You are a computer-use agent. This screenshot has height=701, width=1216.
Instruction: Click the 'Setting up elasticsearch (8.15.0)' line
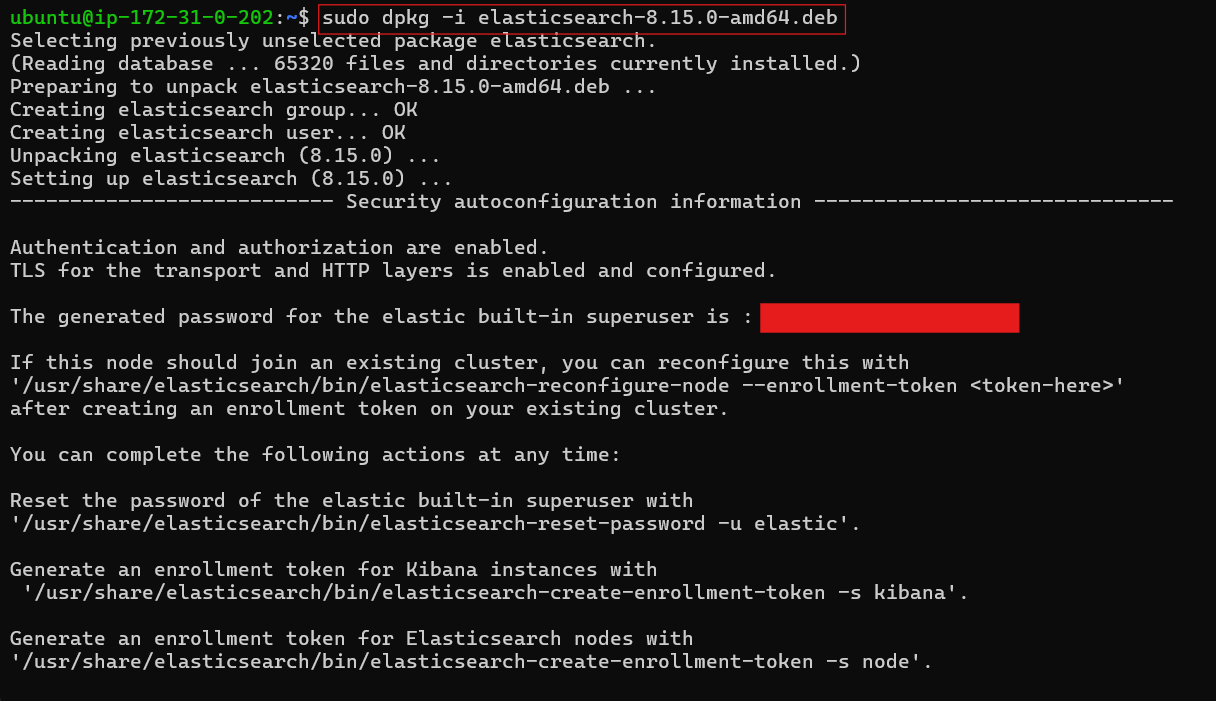point(231,178)
